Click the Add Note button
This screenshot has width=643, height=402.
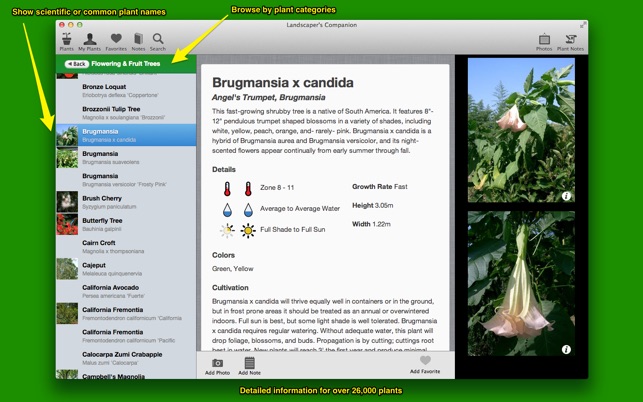(249, 366)
